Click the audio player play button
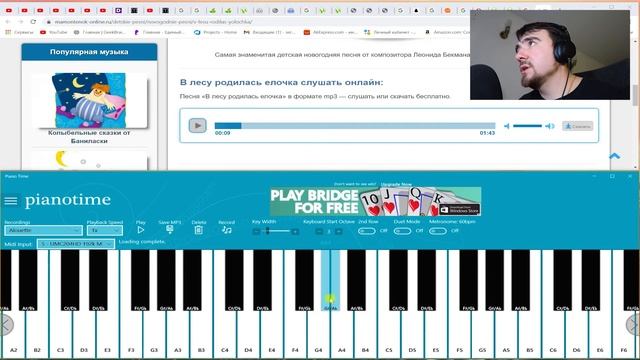Image resolution: width=640 pixels, height=360 pixels. pos(197,126)
